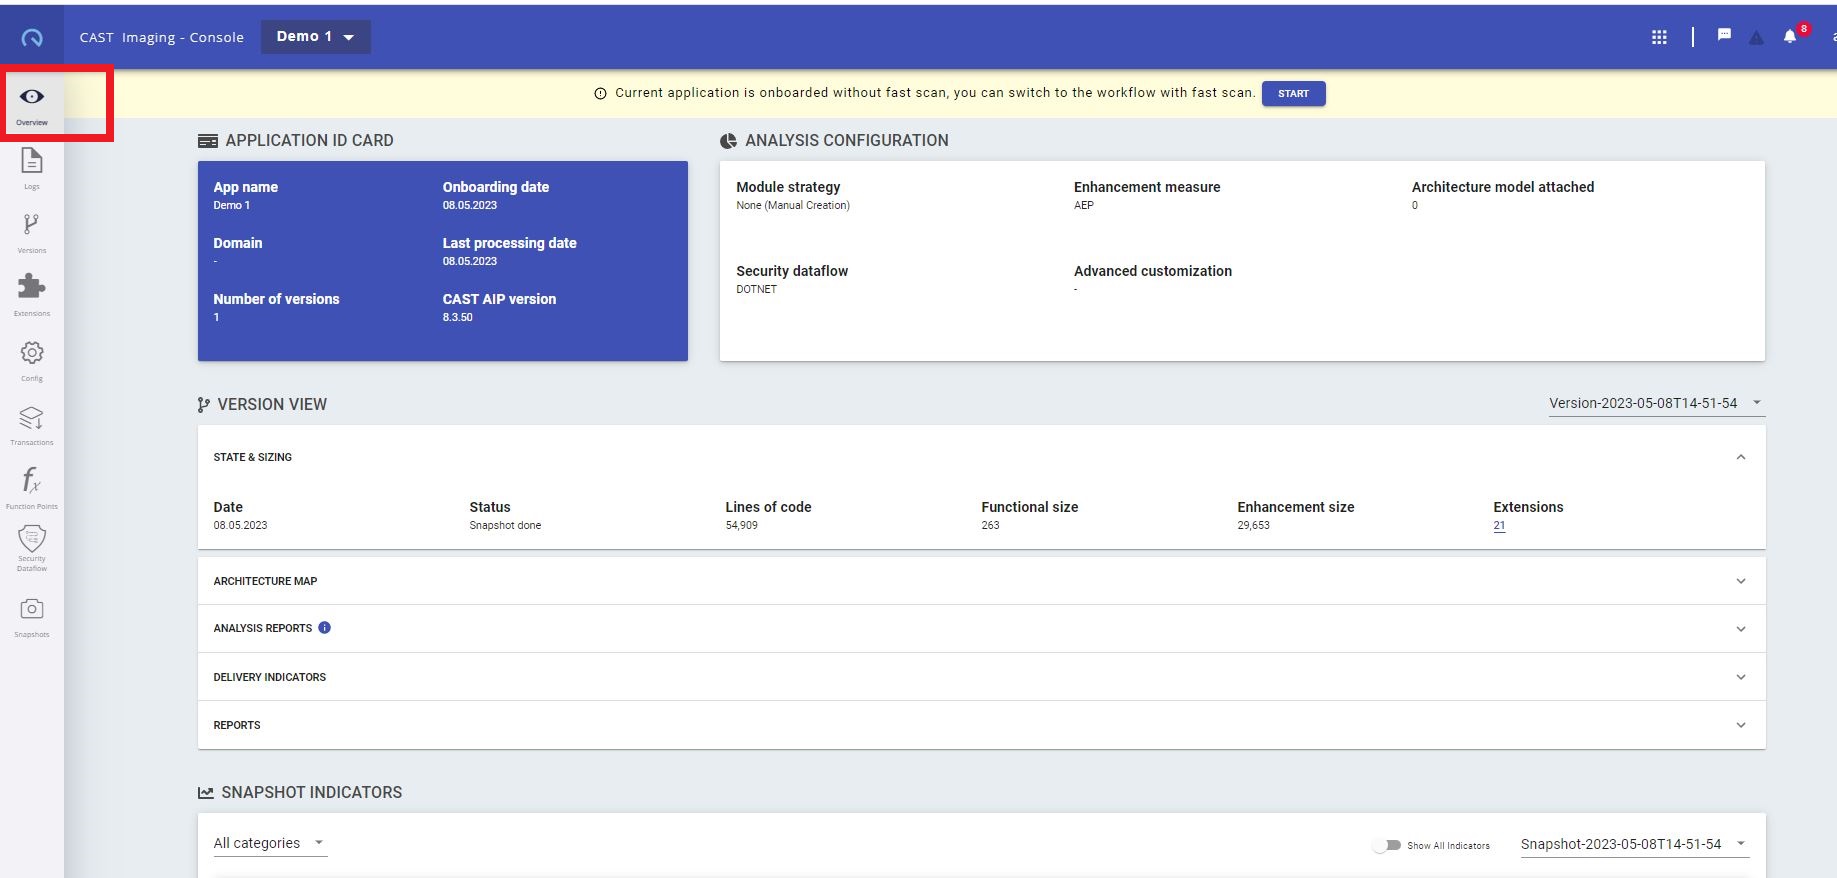Go to Versions in the sidebar
Image resolution: width=1837 pixels, height=878 pixels.
[32, 224]
